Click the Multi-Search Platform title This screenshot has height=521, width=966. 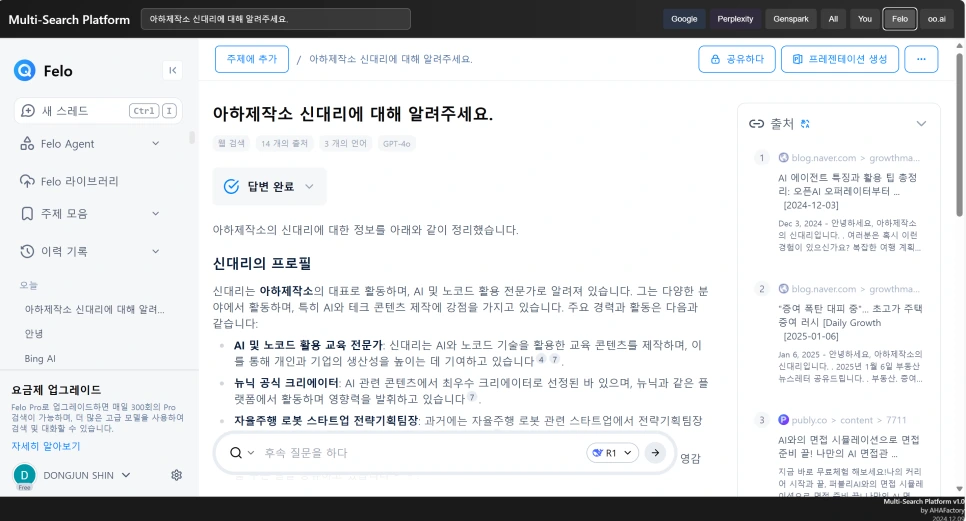click(x=69, y=20)
